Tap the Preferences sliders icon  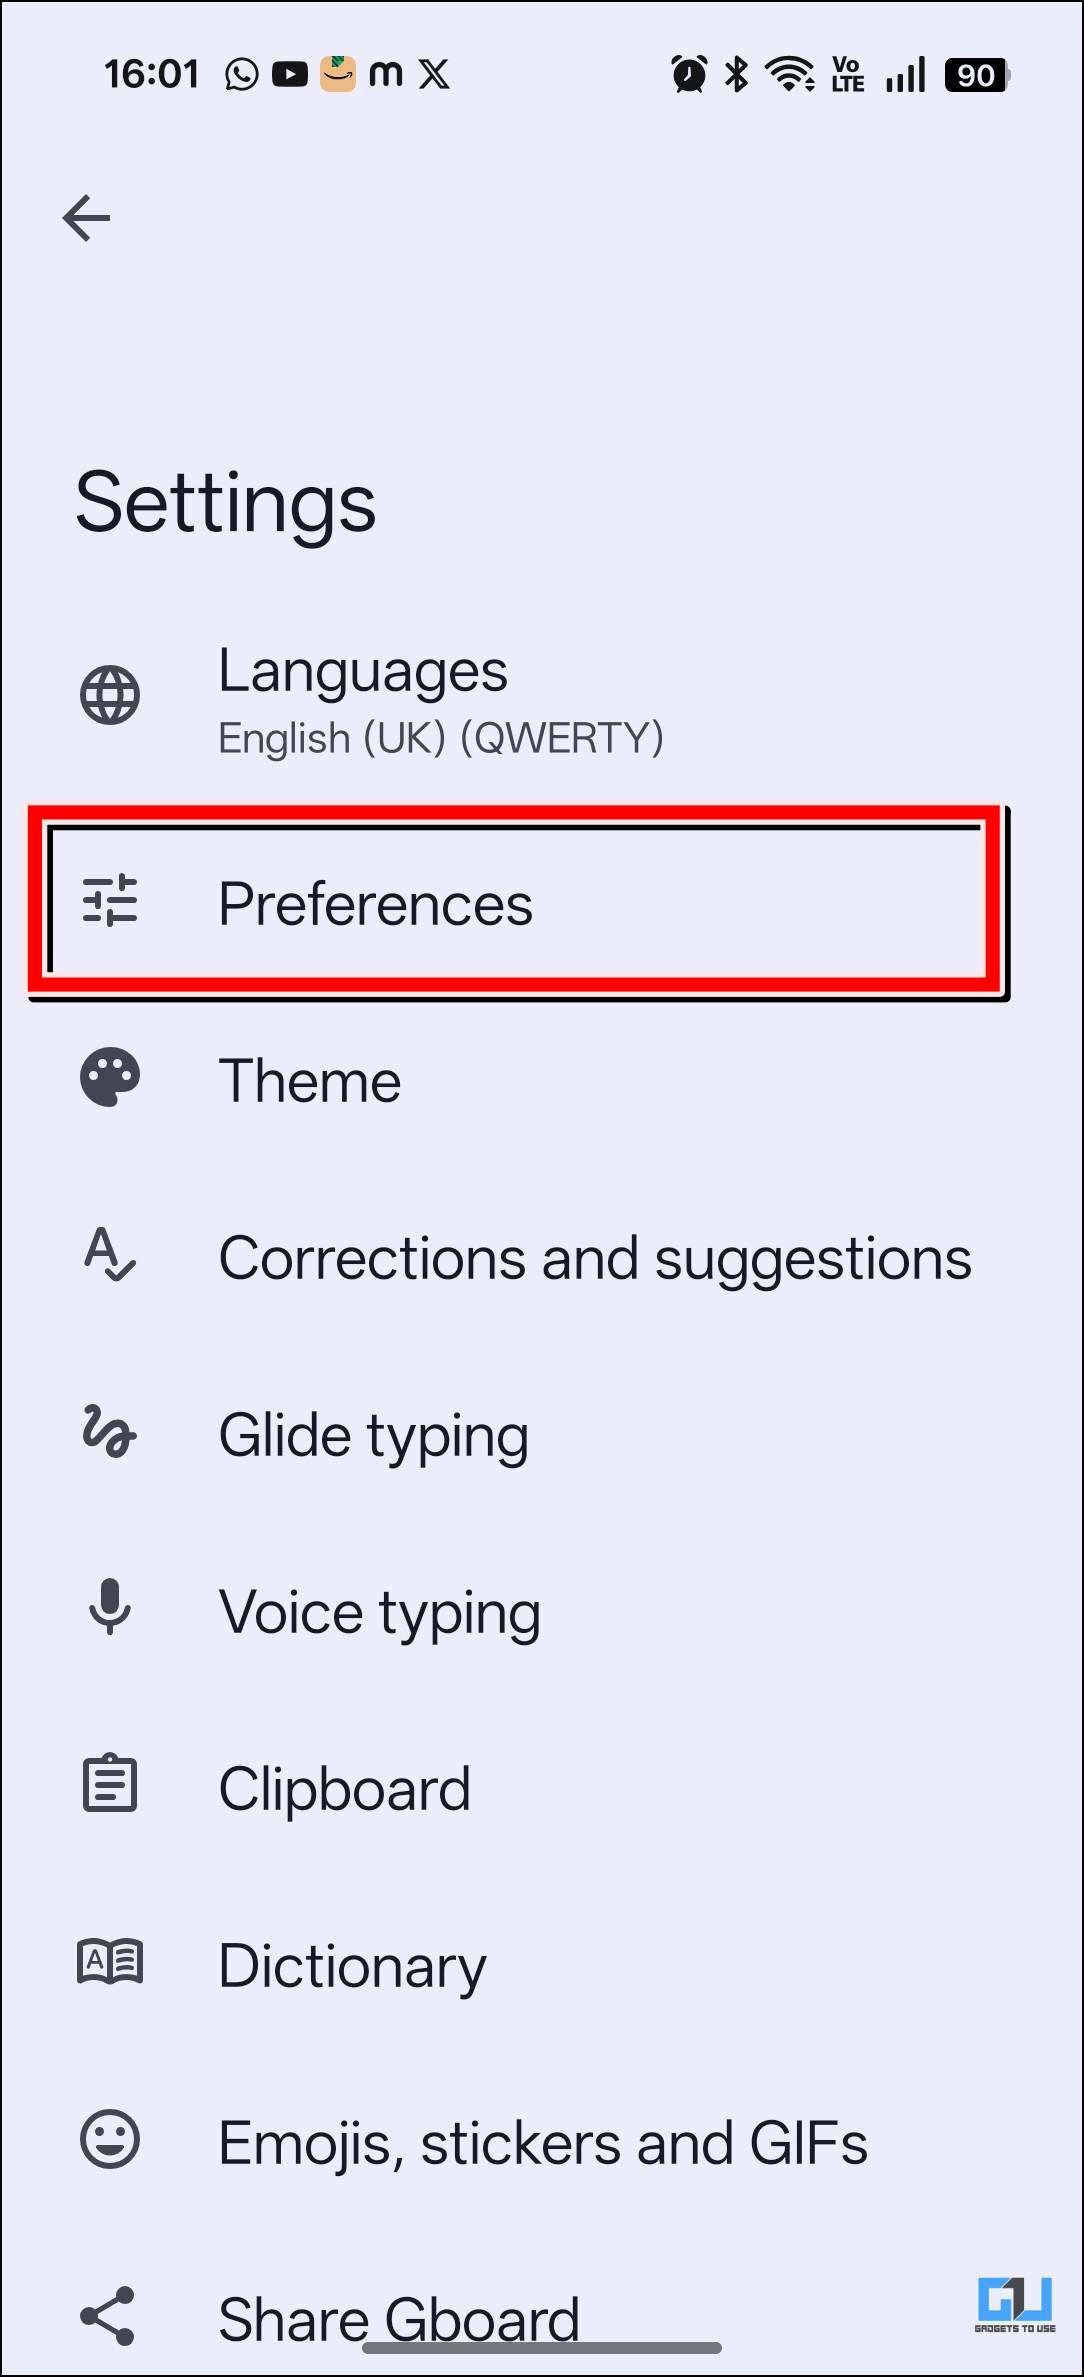click(x=110, y=900)
